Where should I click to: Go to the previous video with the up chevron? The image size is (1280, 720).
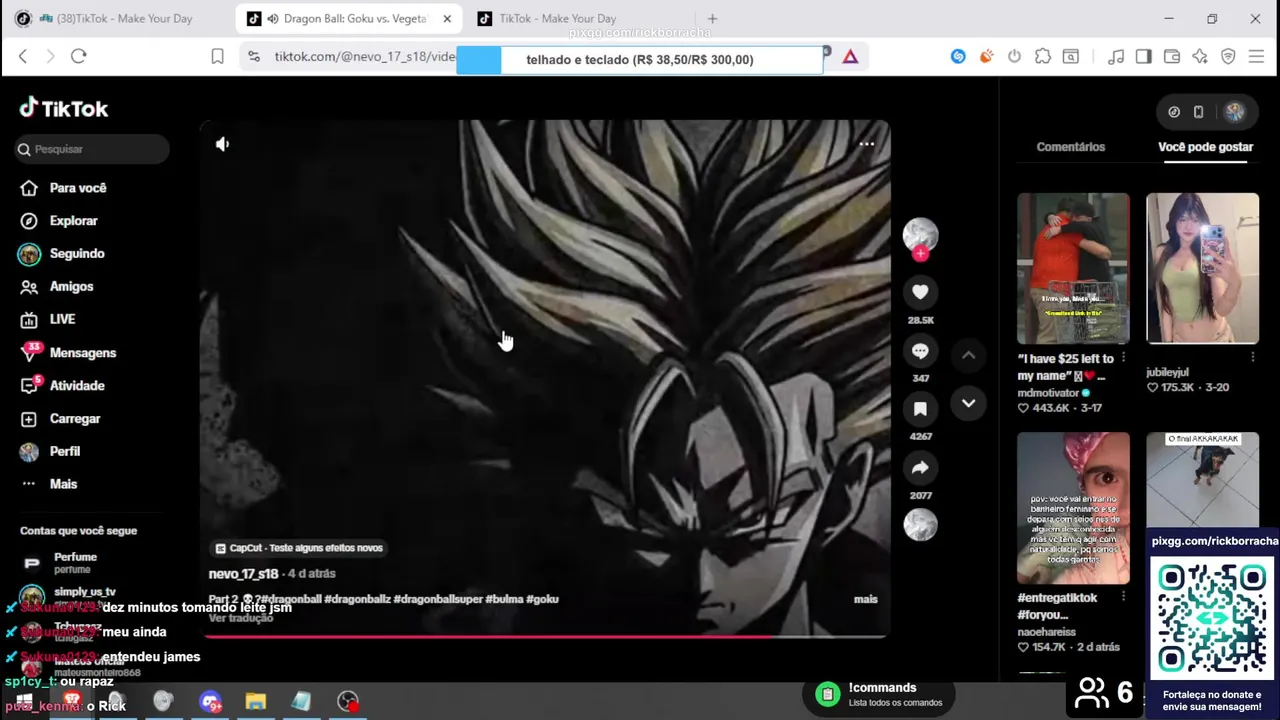tap(968, 355)
